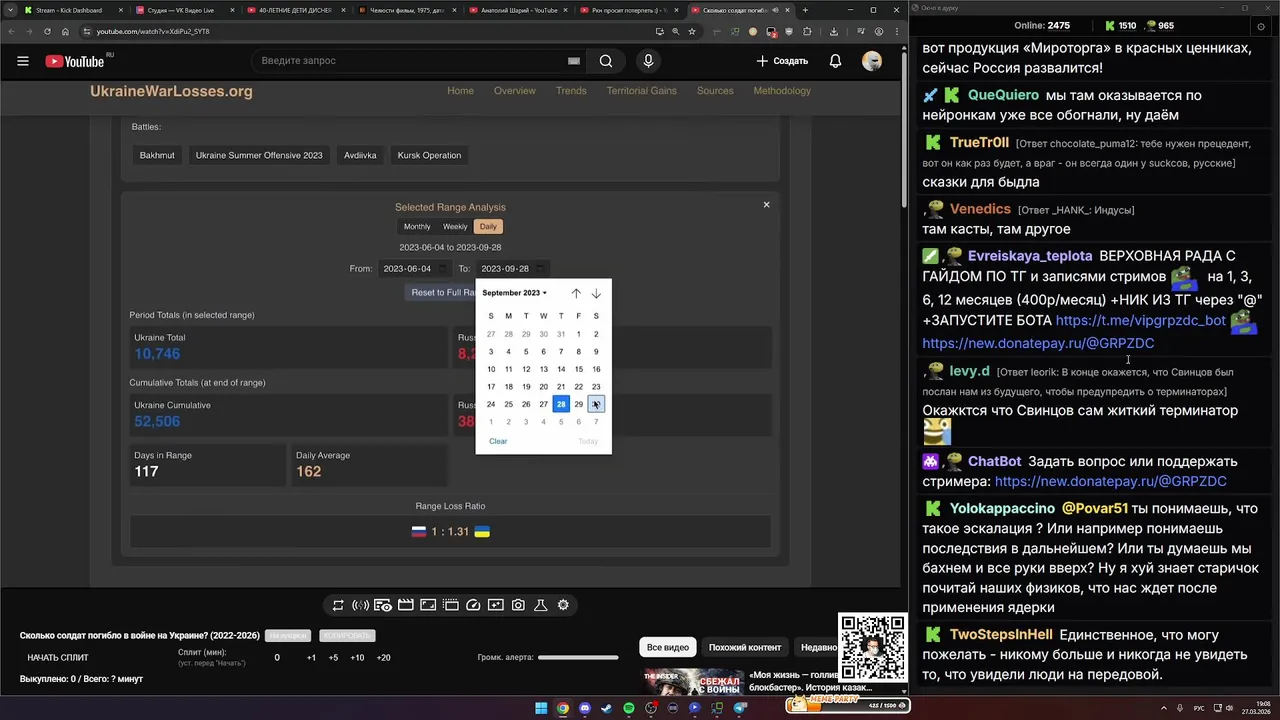1280x720 pixels.
Task: Click the Создать create button
Action: pyautogui.click(x=782, y=61)
